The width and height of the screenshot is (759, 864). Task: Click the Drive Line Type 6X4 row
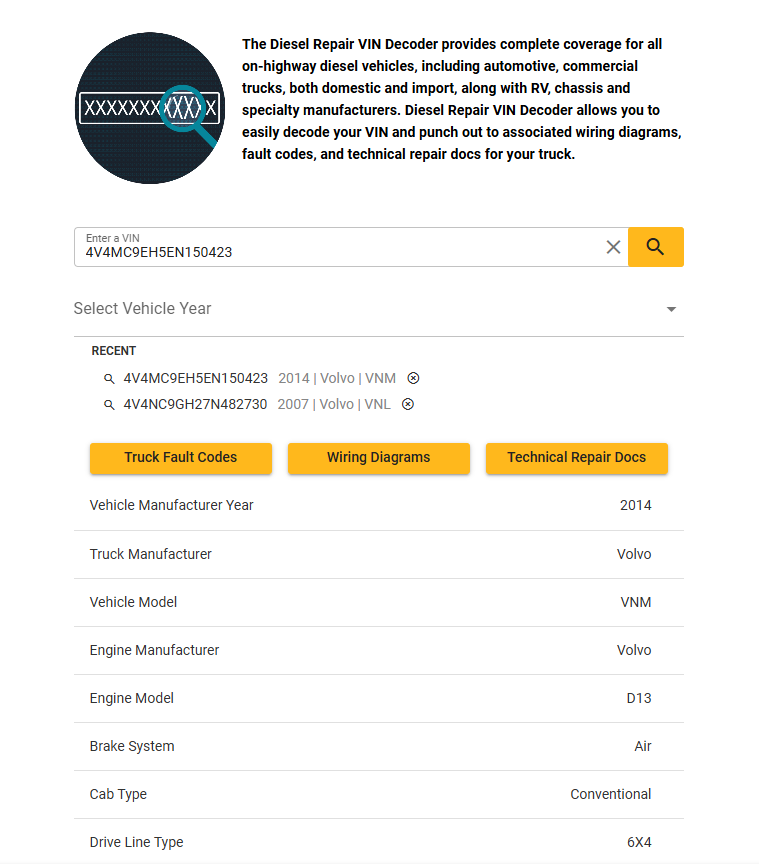pyautogui.click(x=379, y=841)
